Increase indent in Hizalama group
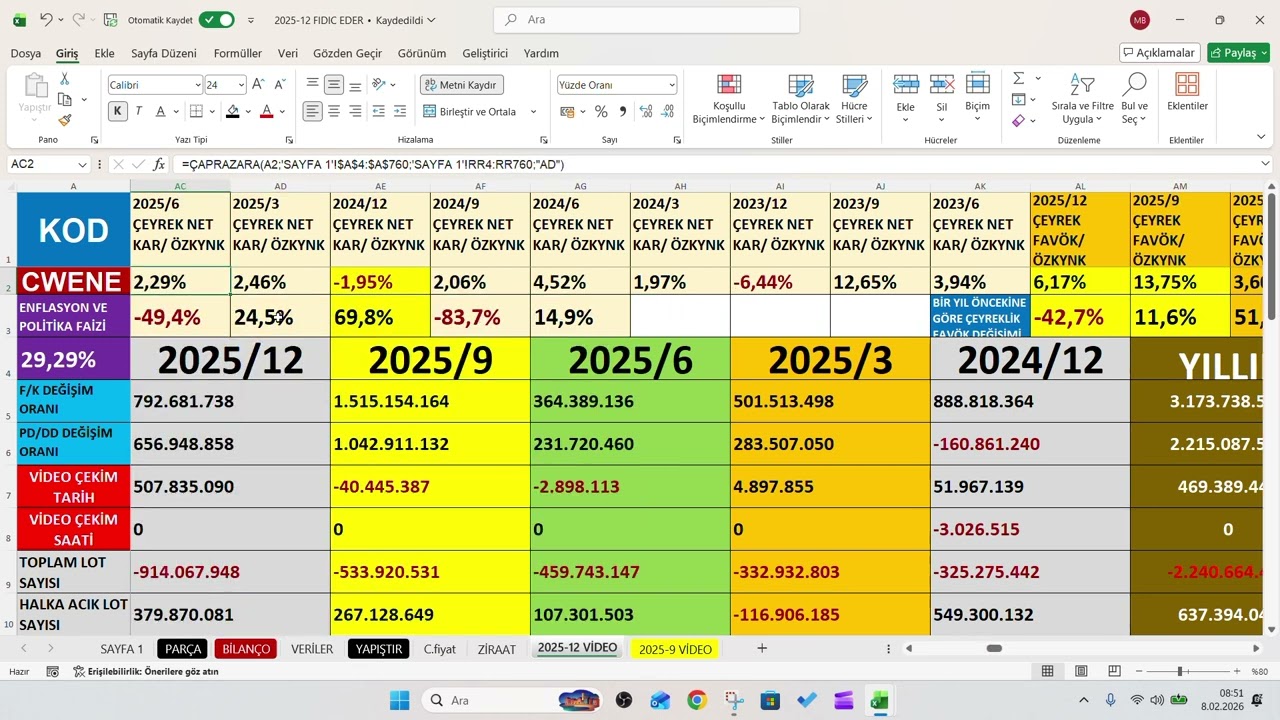Viewport: 1280px width, 720px height. pos(400,111)
